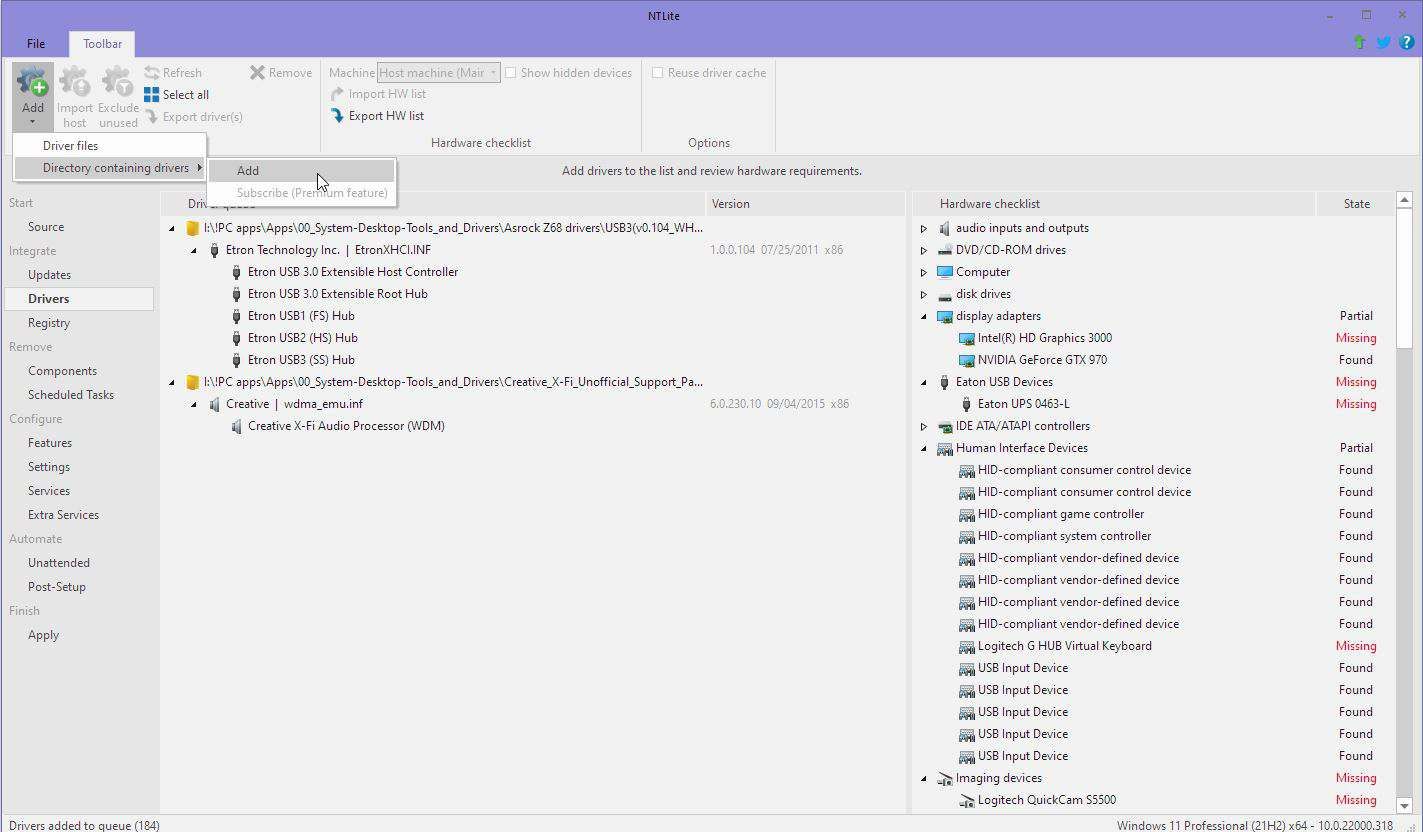Image resolution: width=1423 pixels, height=832 pixels.
Task: Toggle the Show hidden devices checkbox
Action: point(510,73)
